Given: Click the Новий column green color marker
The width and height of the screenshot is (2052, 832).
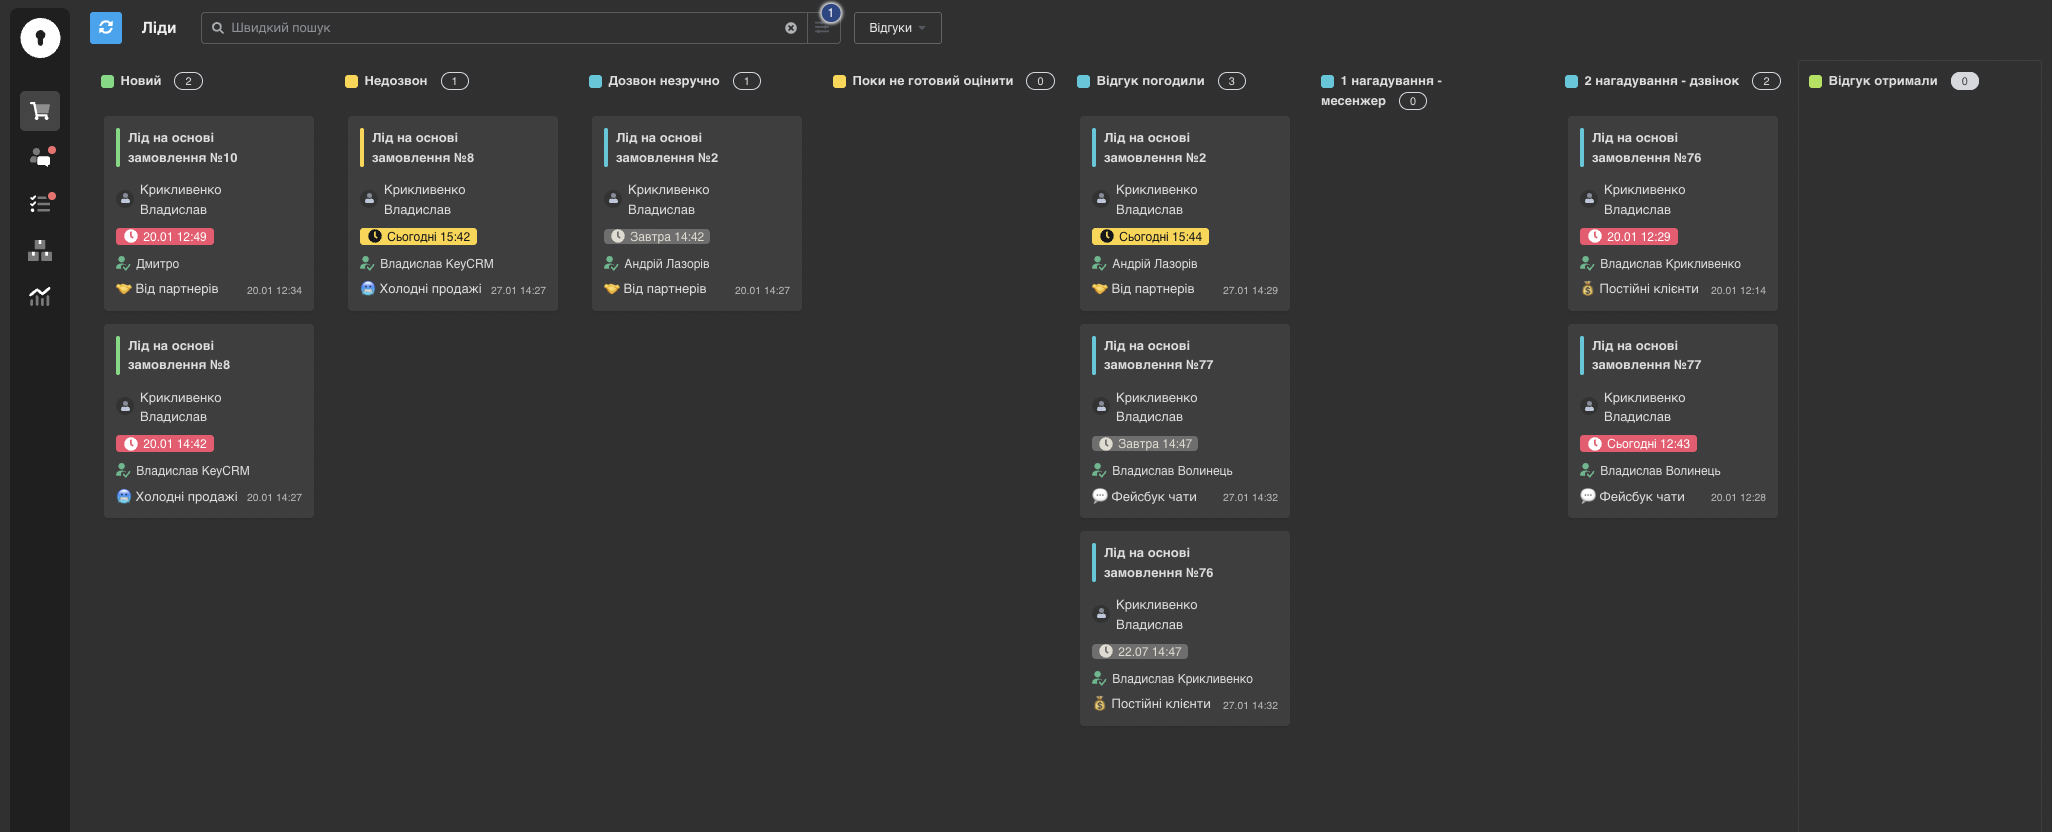Looking at the screenshot, I should tap(107, 82).
